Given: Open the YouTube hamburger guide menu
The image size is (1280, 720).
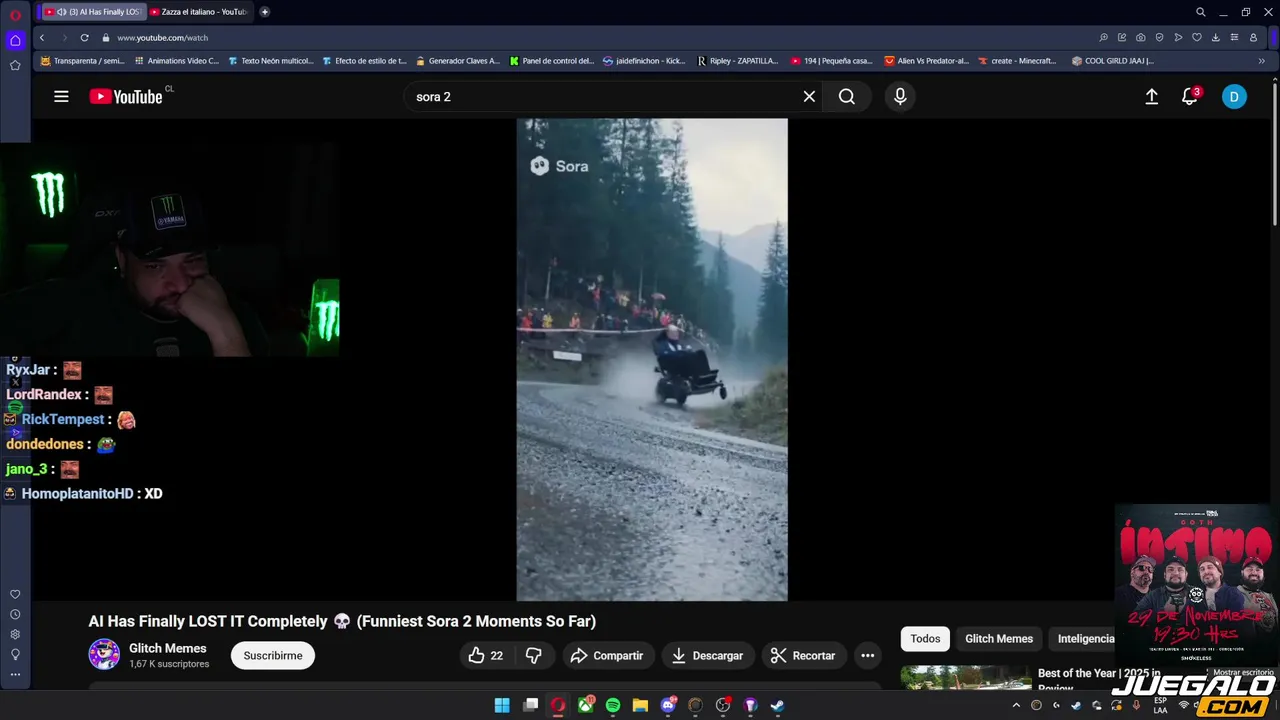Looking at the screenshot, I should (x=61, y=97).
